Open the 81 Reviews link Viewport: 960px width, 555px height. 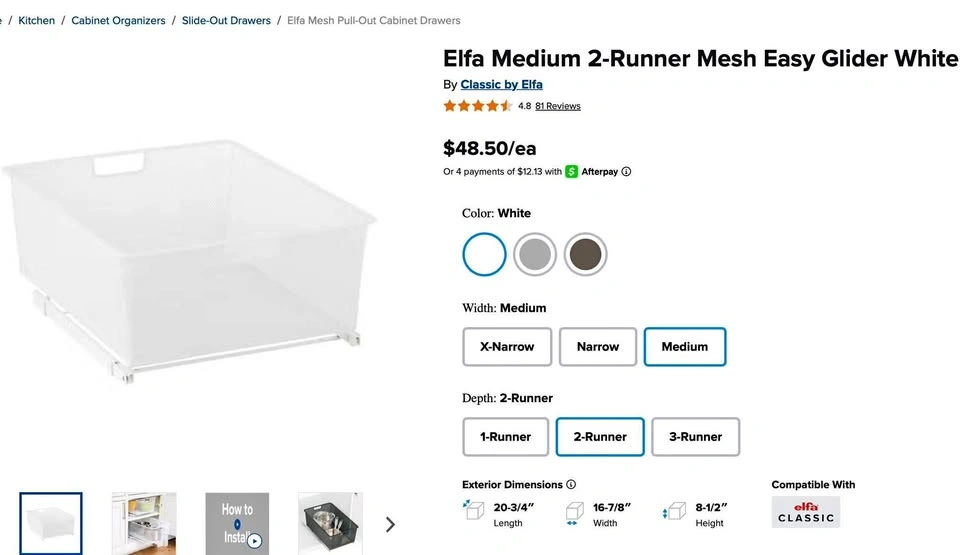558,106
